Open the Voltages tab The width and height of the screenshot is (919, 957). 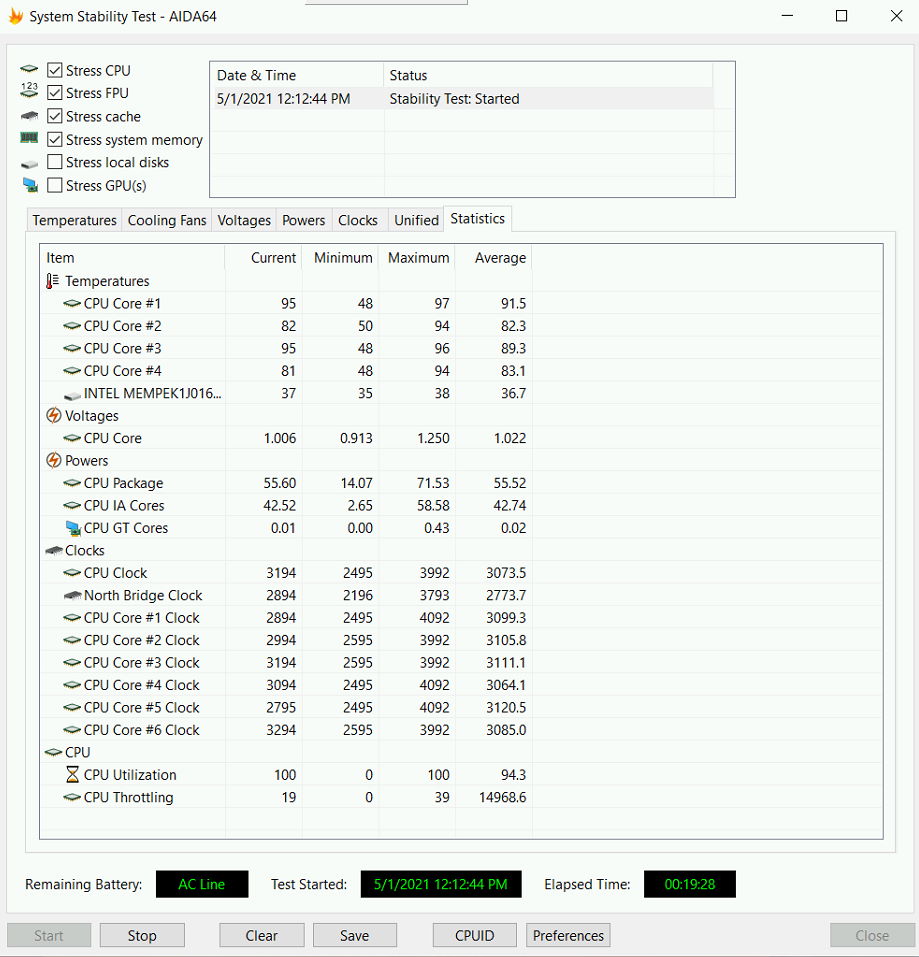pyautogui.click(x=244, y=220)
